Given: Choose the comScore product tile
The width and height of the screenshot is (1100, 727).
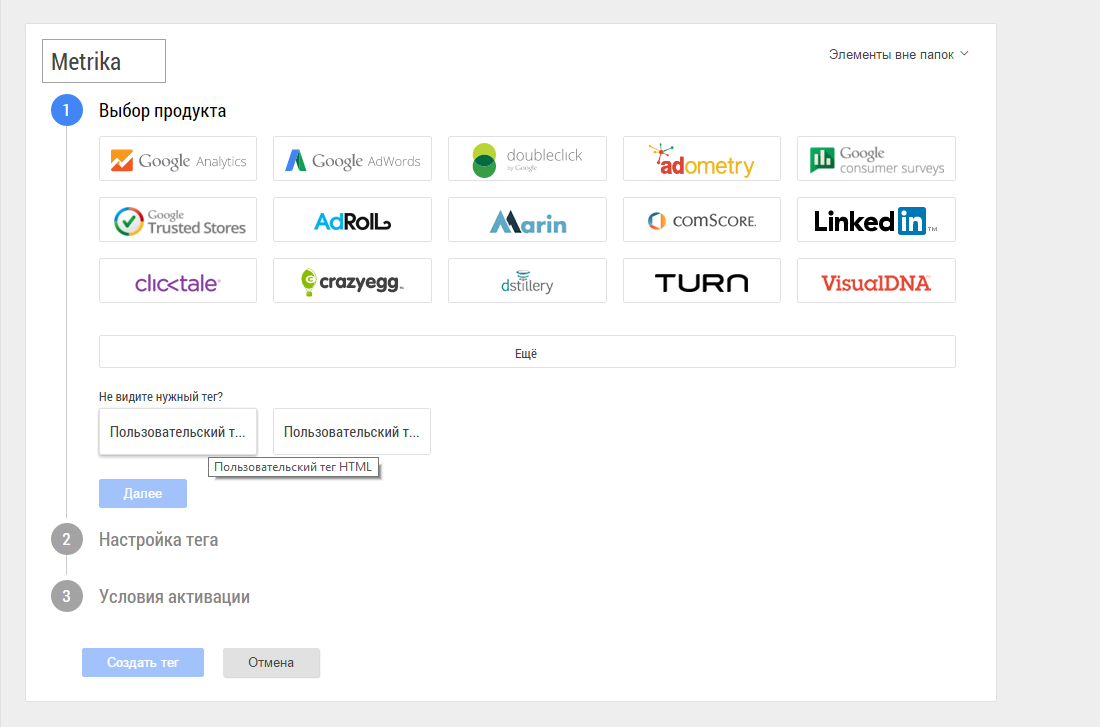Looking at the screenshot, I should pos(702,220).
